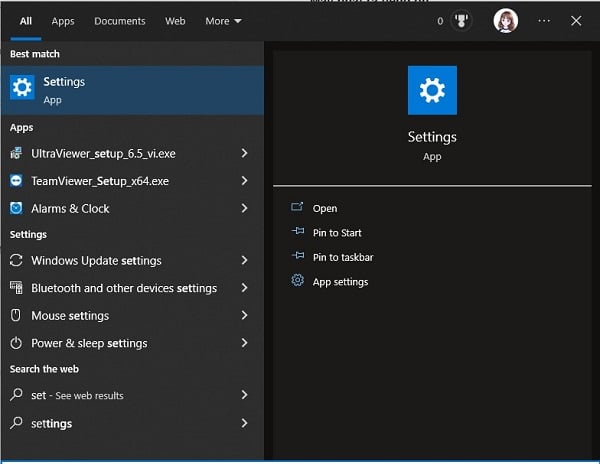Click the large Settings gear icon in preview pane
Viewport: 600px width, 464px height.
(432, 91)
